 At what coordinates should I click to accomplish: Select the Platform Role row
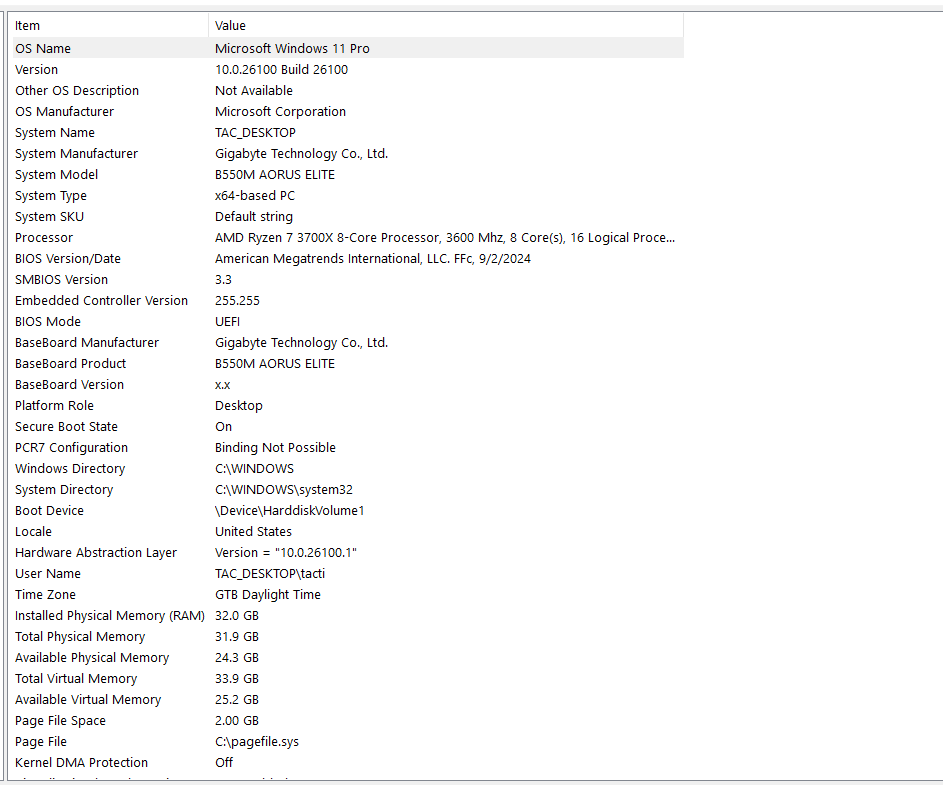[x=348, y=405]
